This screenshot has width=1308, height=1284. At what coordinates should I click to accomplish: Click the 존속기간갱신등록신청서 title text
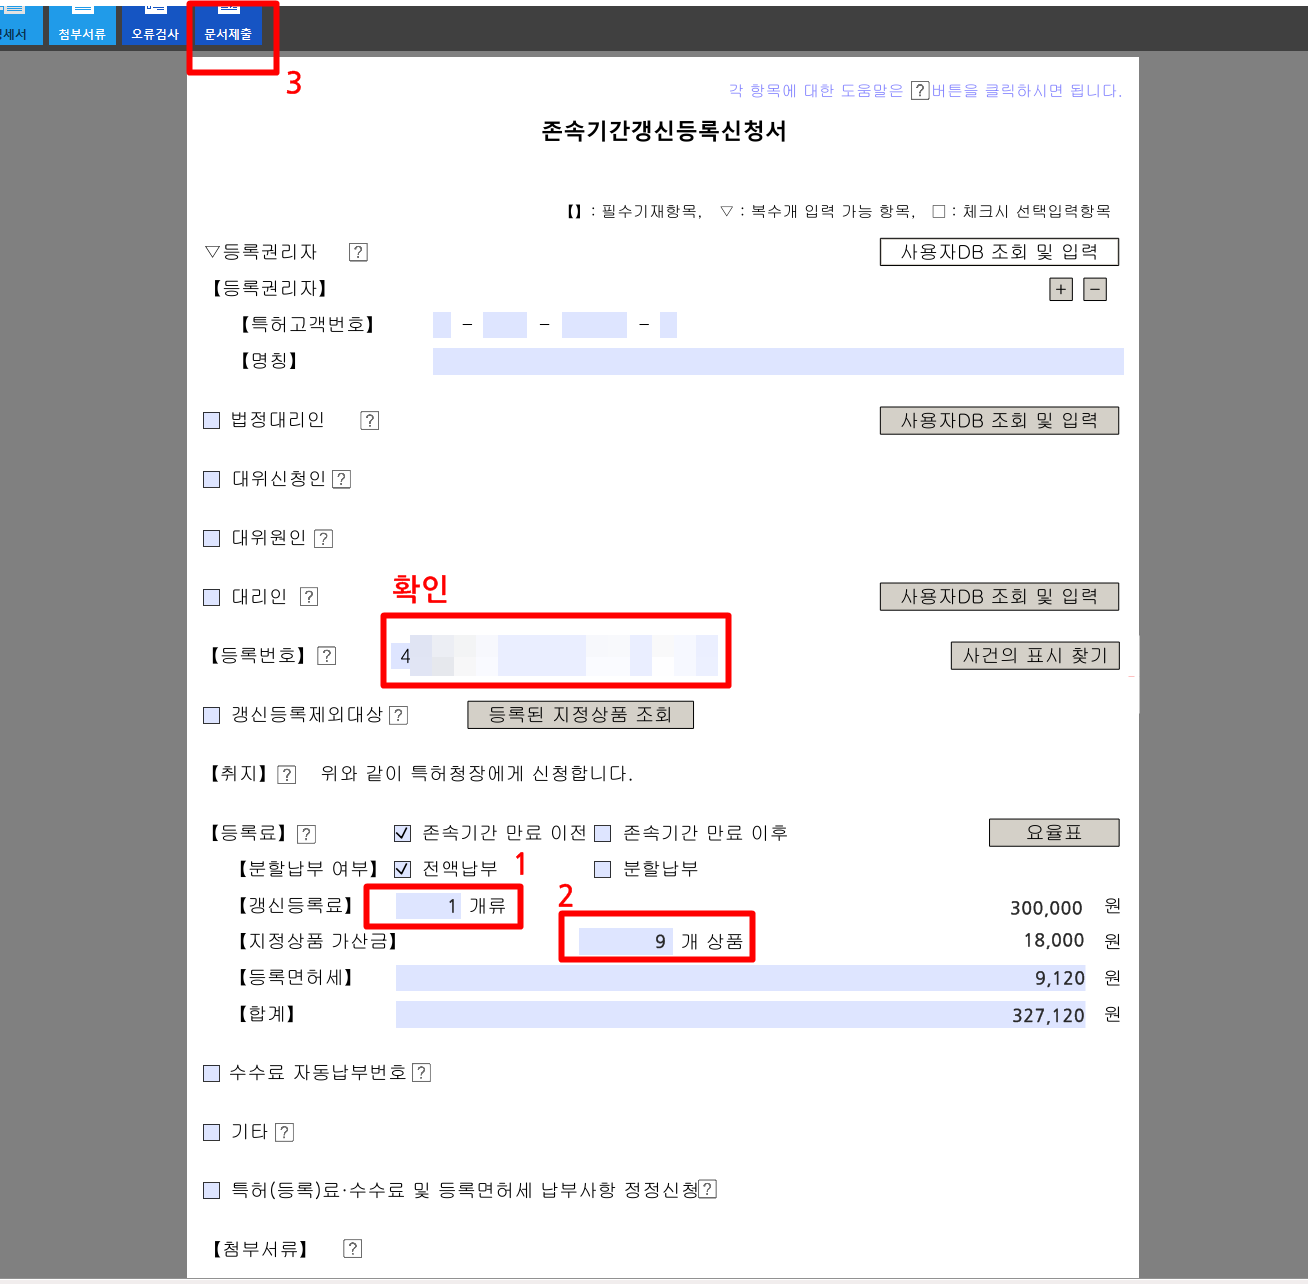click(664, 131)
